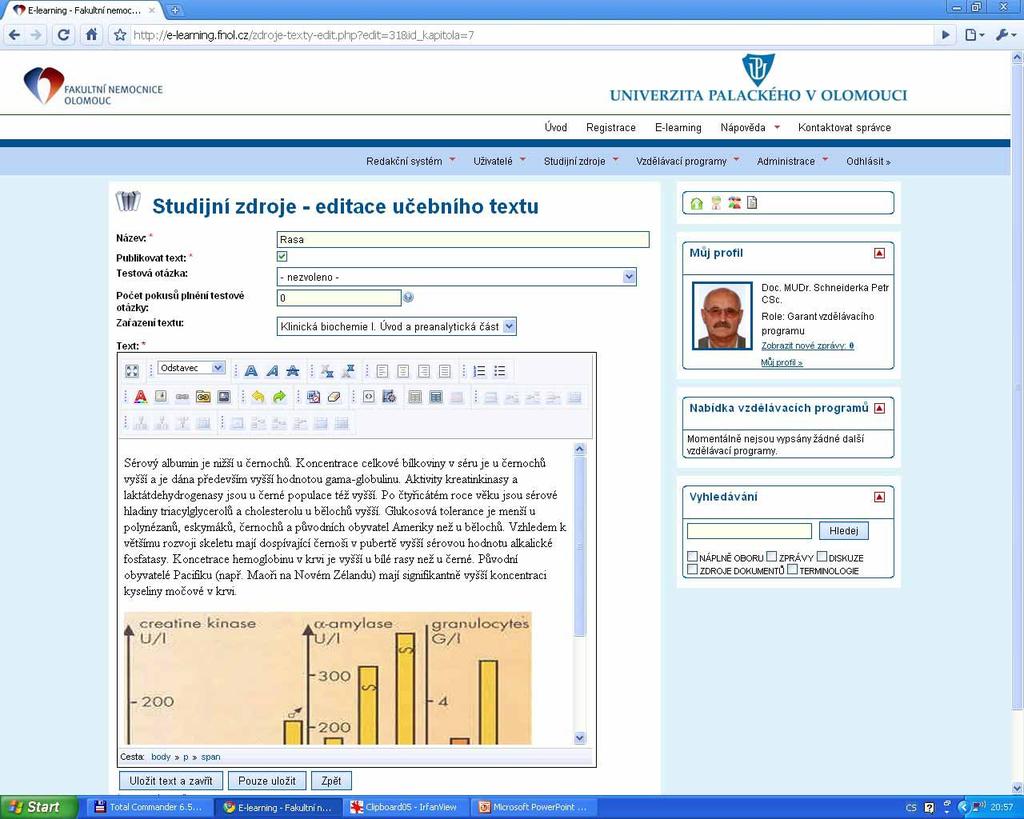Click the Vyhledávání search input
The width and height of the screenshot is (1024, 819).
[749, 530]
